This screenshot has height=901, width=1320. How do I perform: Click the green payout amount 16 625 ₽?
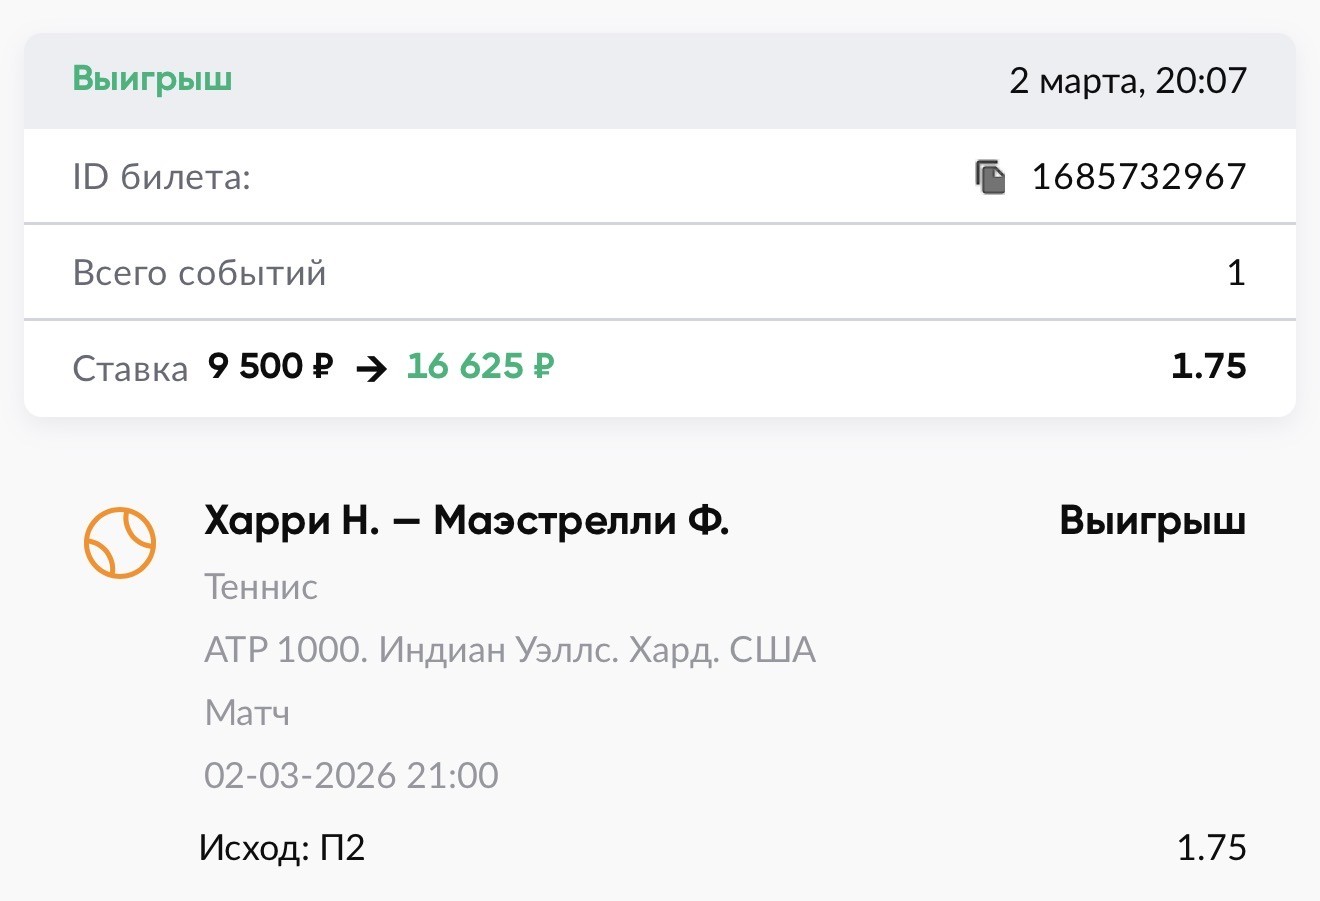(479, 367)
